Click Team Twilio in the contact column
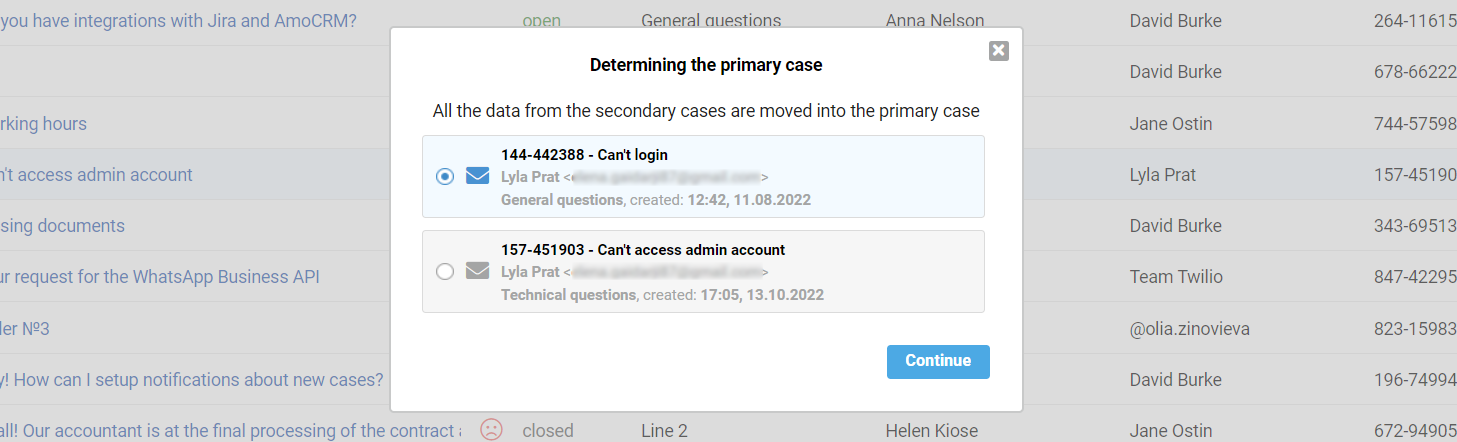 click(1176, 277)
